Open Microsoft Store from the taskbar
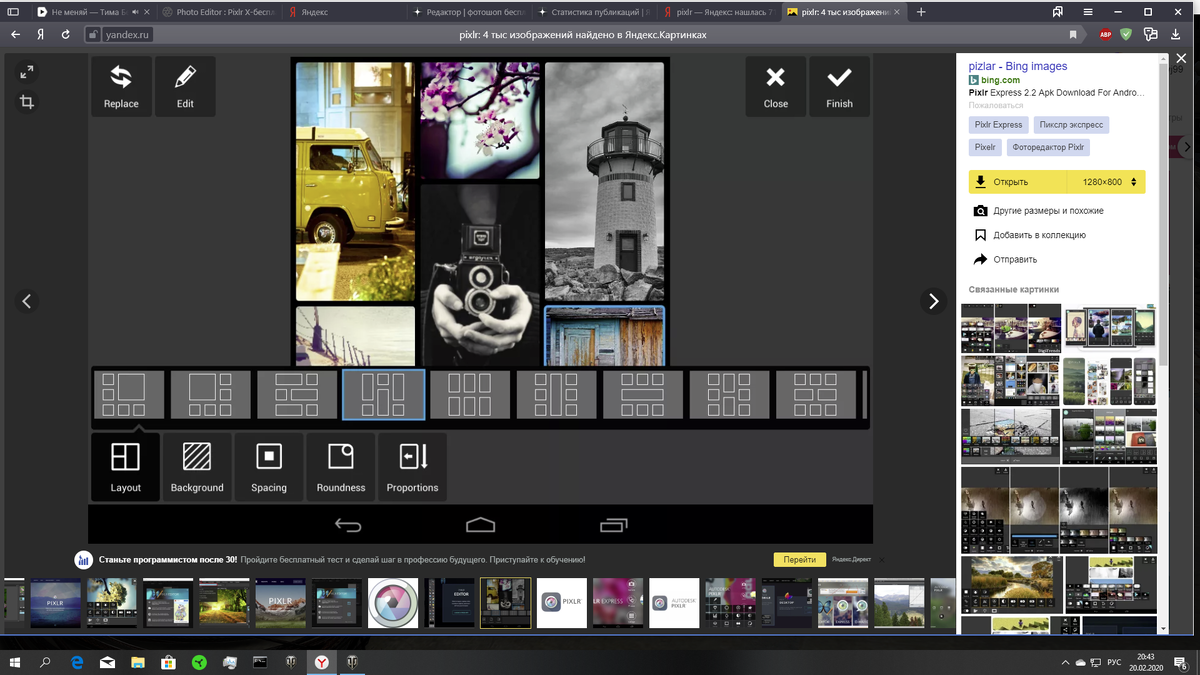Viewport: 1200px width, 675px height. (169, 662)
